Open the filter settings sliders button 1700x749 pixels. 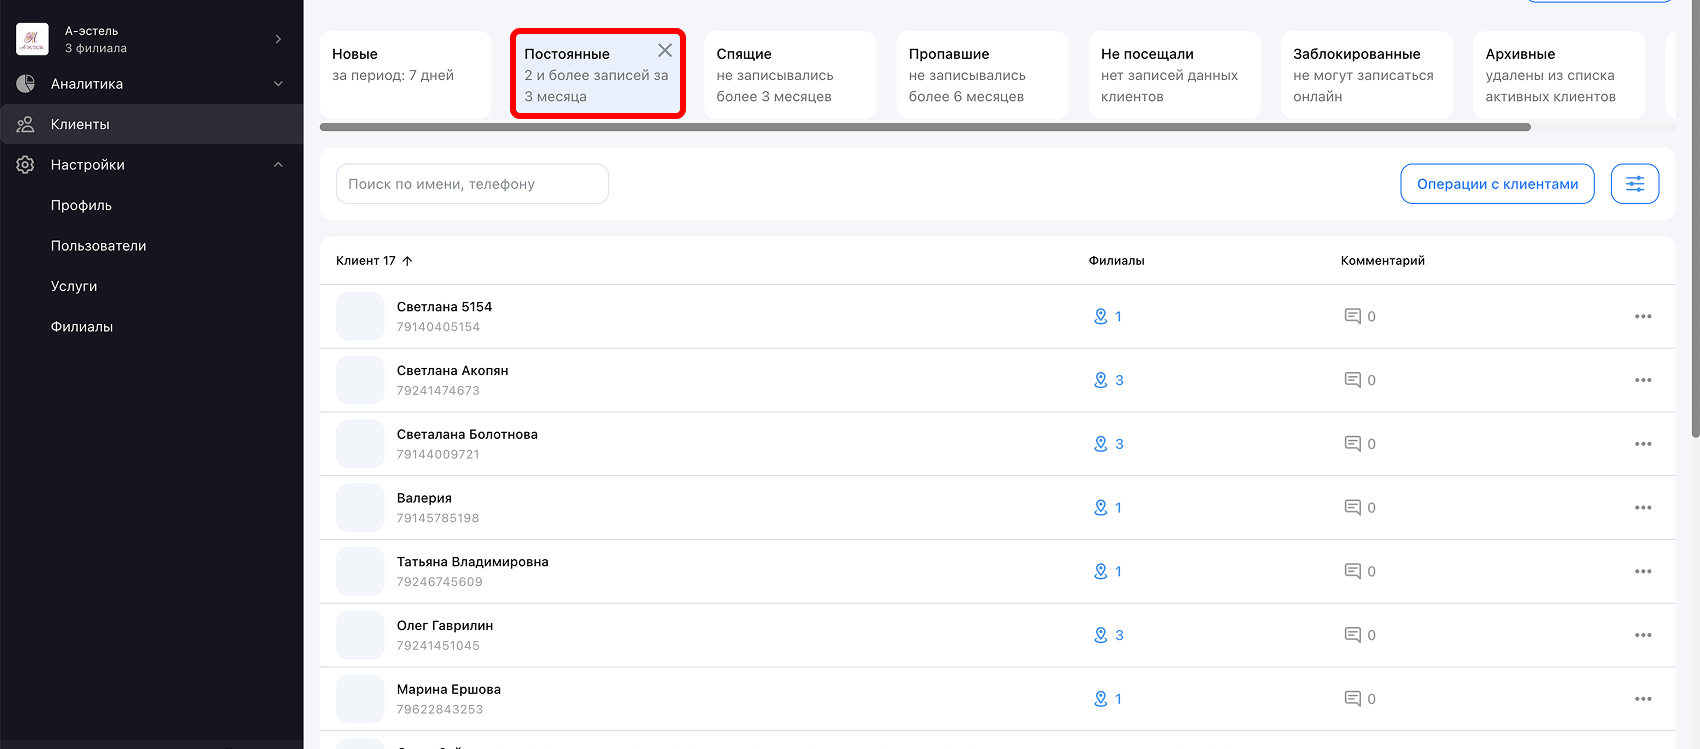[x=1635, y=184]
